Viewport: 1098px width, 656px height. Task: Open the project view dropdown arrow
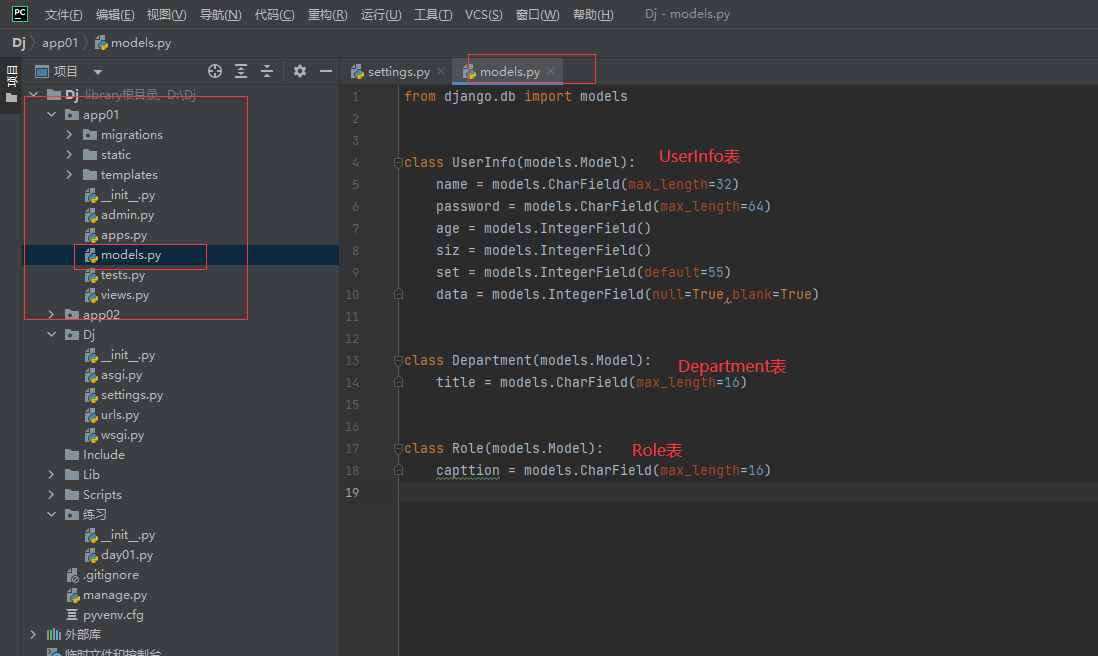pyautogui.click(x=98, y=72)
